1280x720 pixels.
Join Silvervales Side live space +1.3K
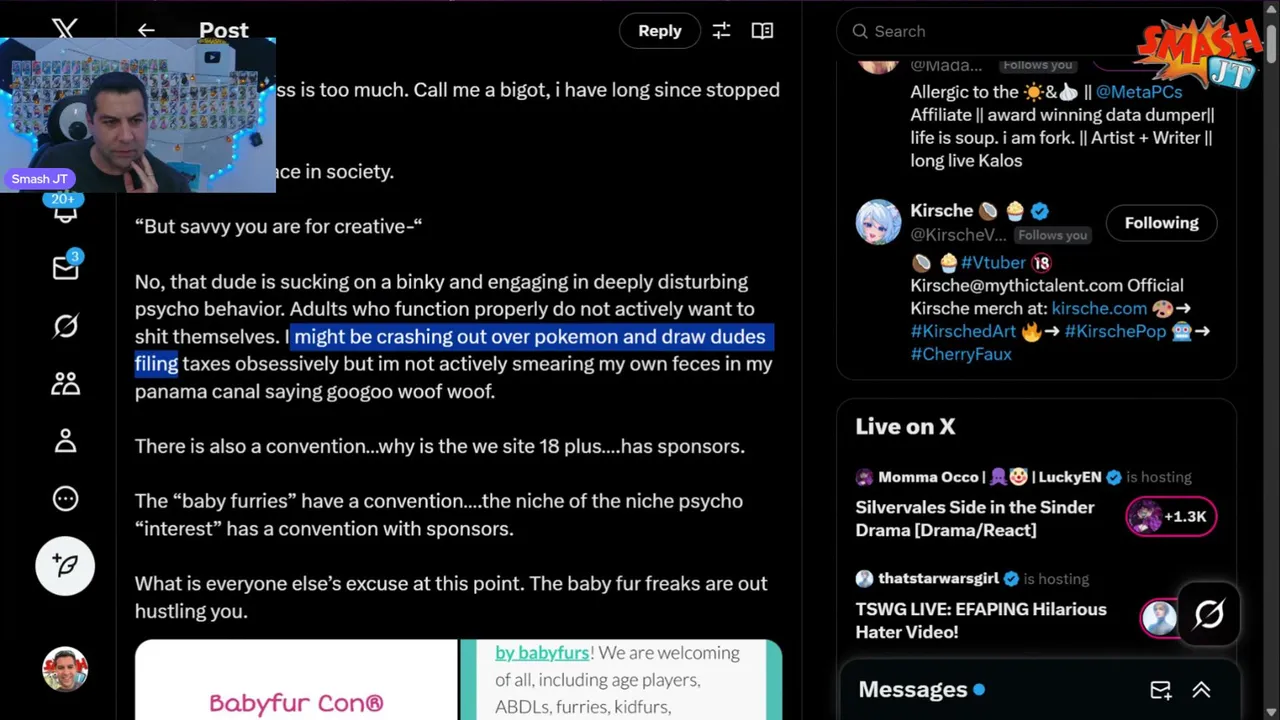[1171, 517]
